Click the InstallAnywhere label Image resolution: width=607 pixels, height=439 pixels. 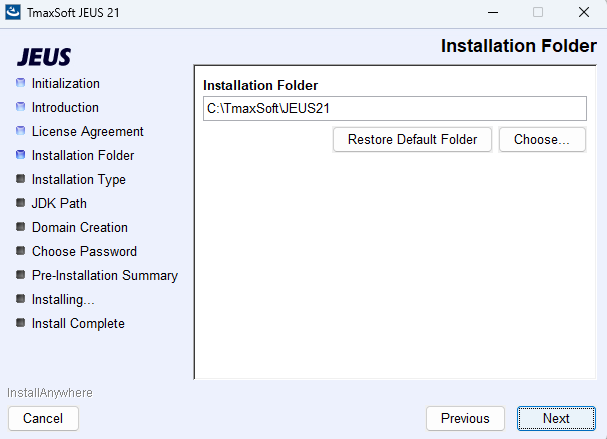pos(50,393)
